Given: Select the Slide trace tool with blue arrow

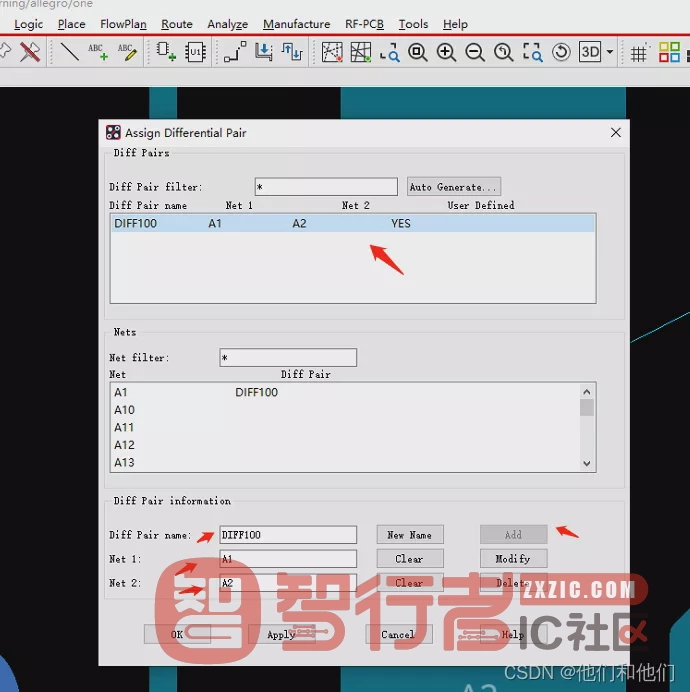Looking at the screenshot, I should [264, 52].
